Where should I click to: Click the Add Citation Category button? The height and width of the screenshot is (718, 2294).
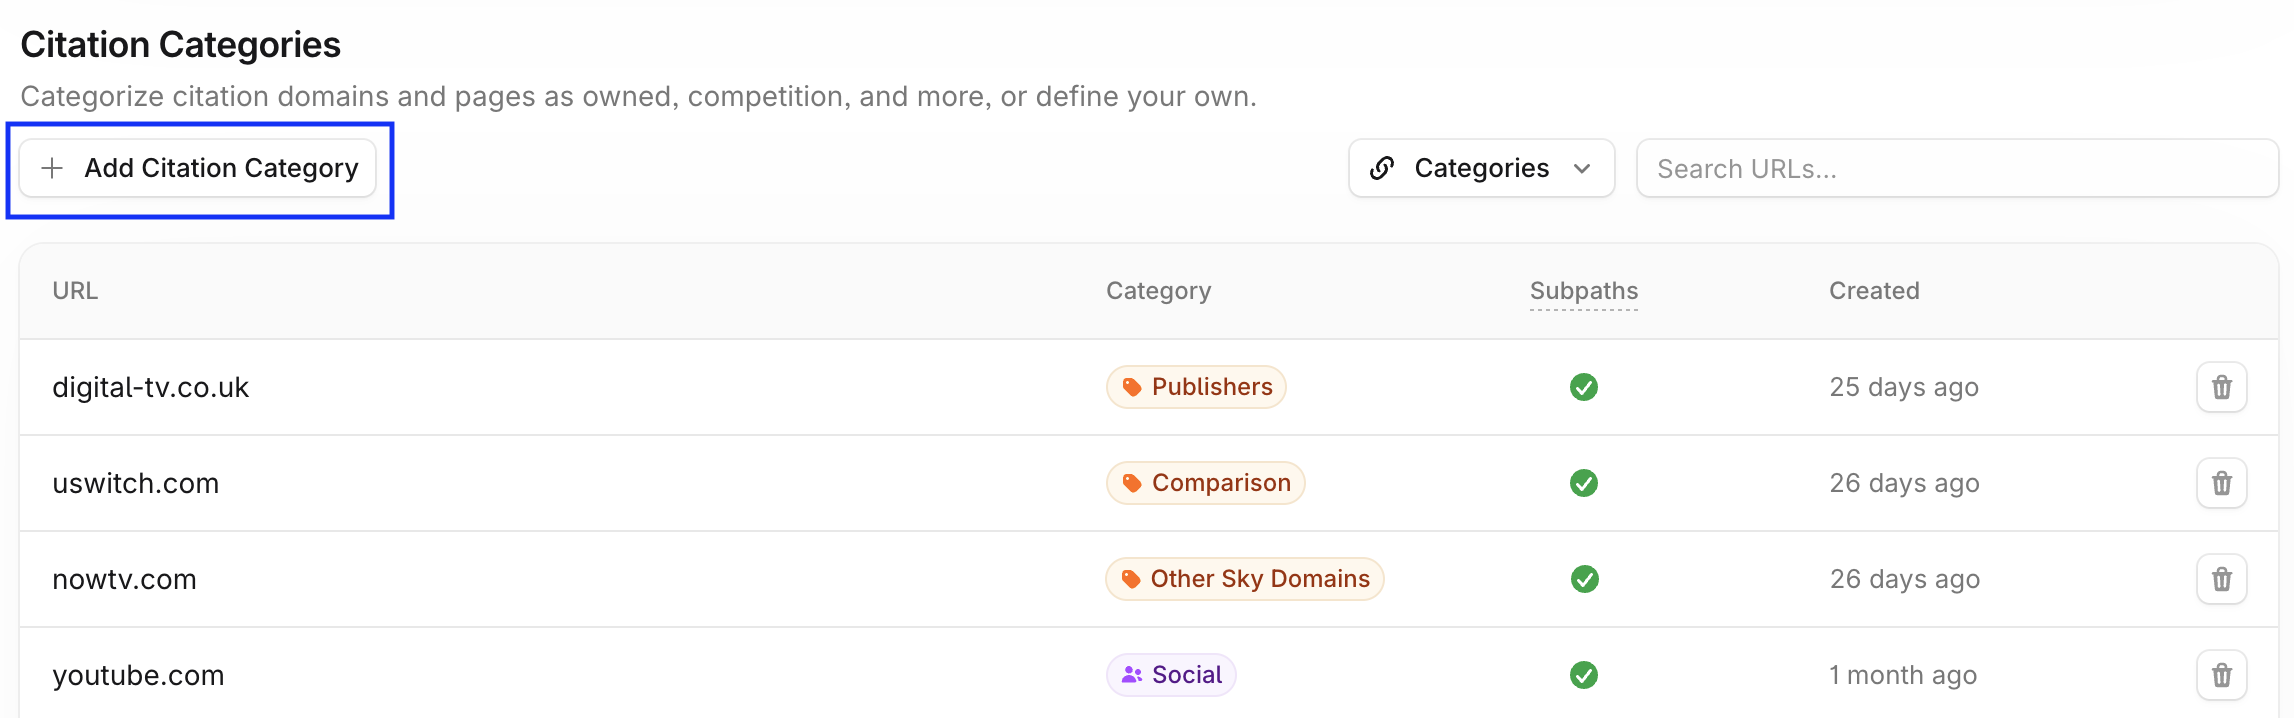(198, 168)
